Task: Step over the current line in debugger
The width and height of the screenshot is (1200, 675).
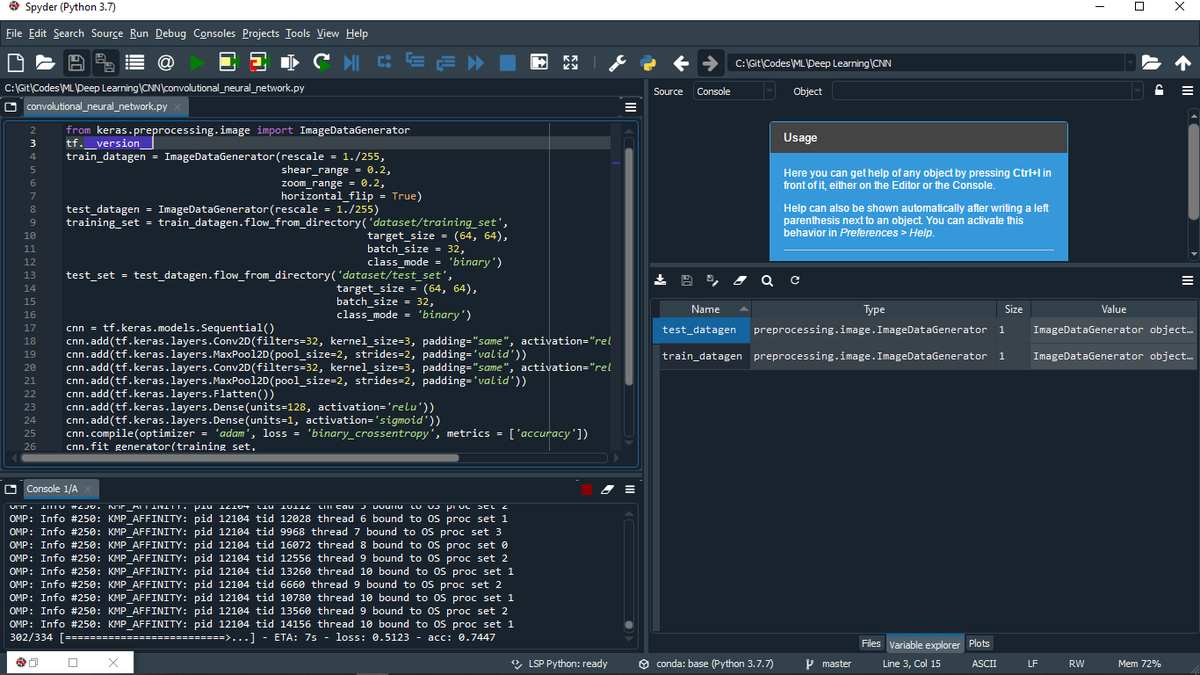Action: tap(383, 62)
